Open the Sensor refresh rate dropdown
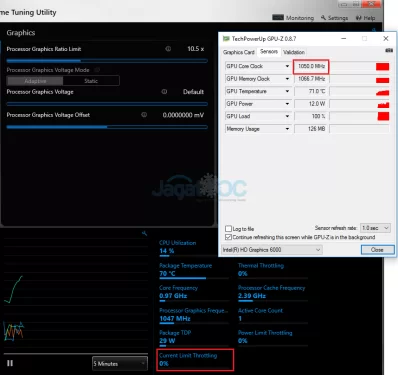The height and width of the screenshot is (375, 398). click(375, 228)
